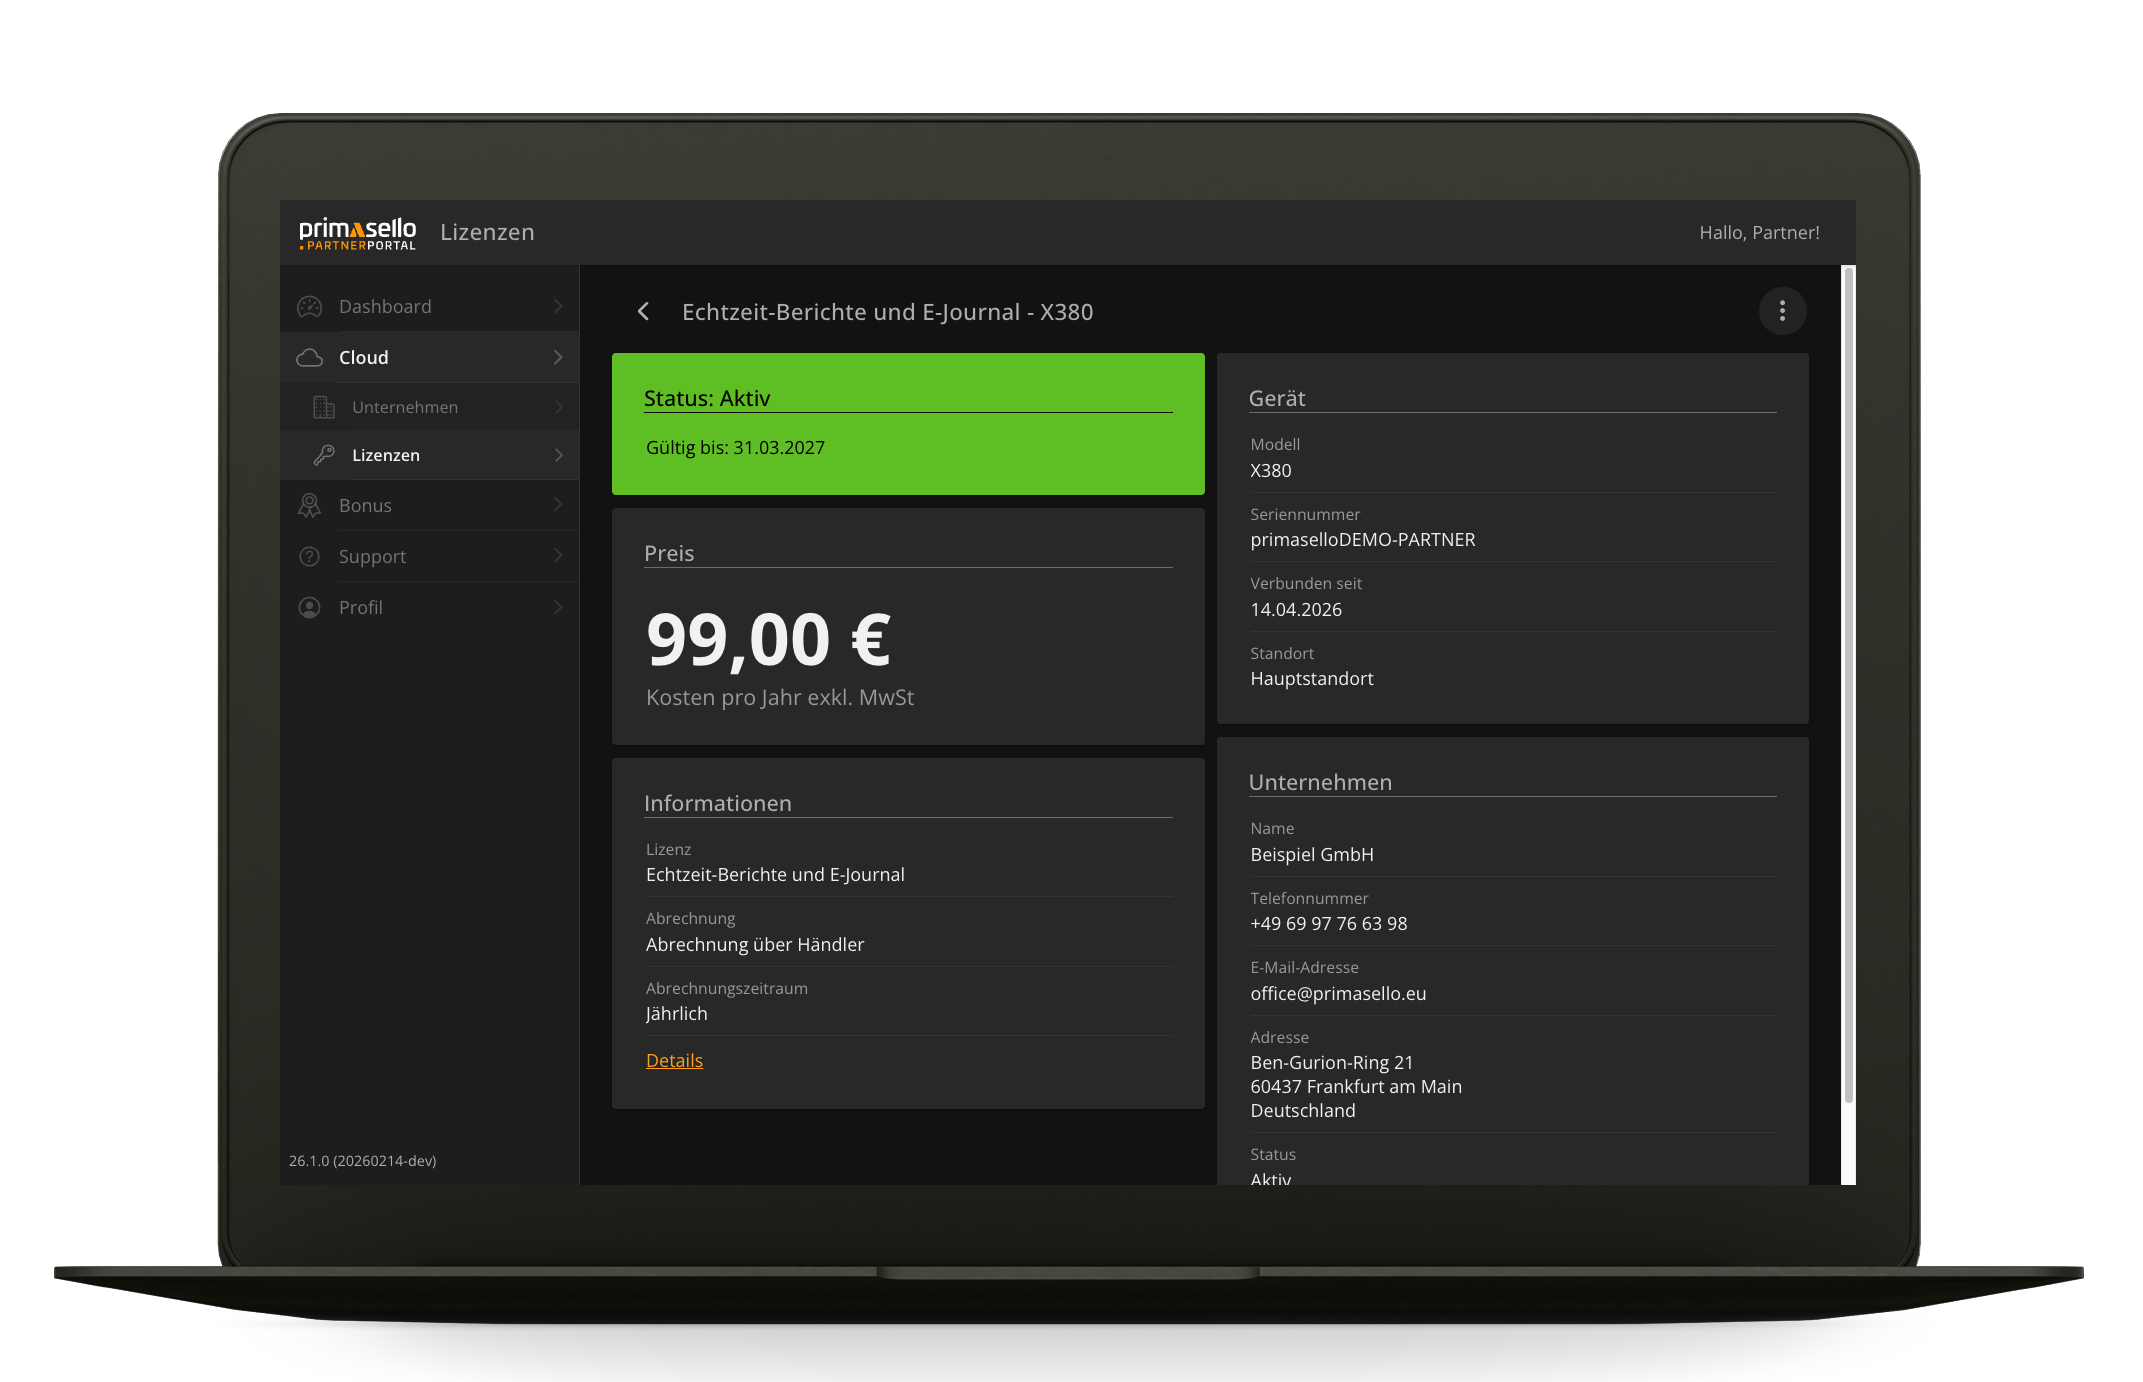Screen dimensions: 2143x1382
Task: Click the back arrow next to the license title
Action: point(643,311)
